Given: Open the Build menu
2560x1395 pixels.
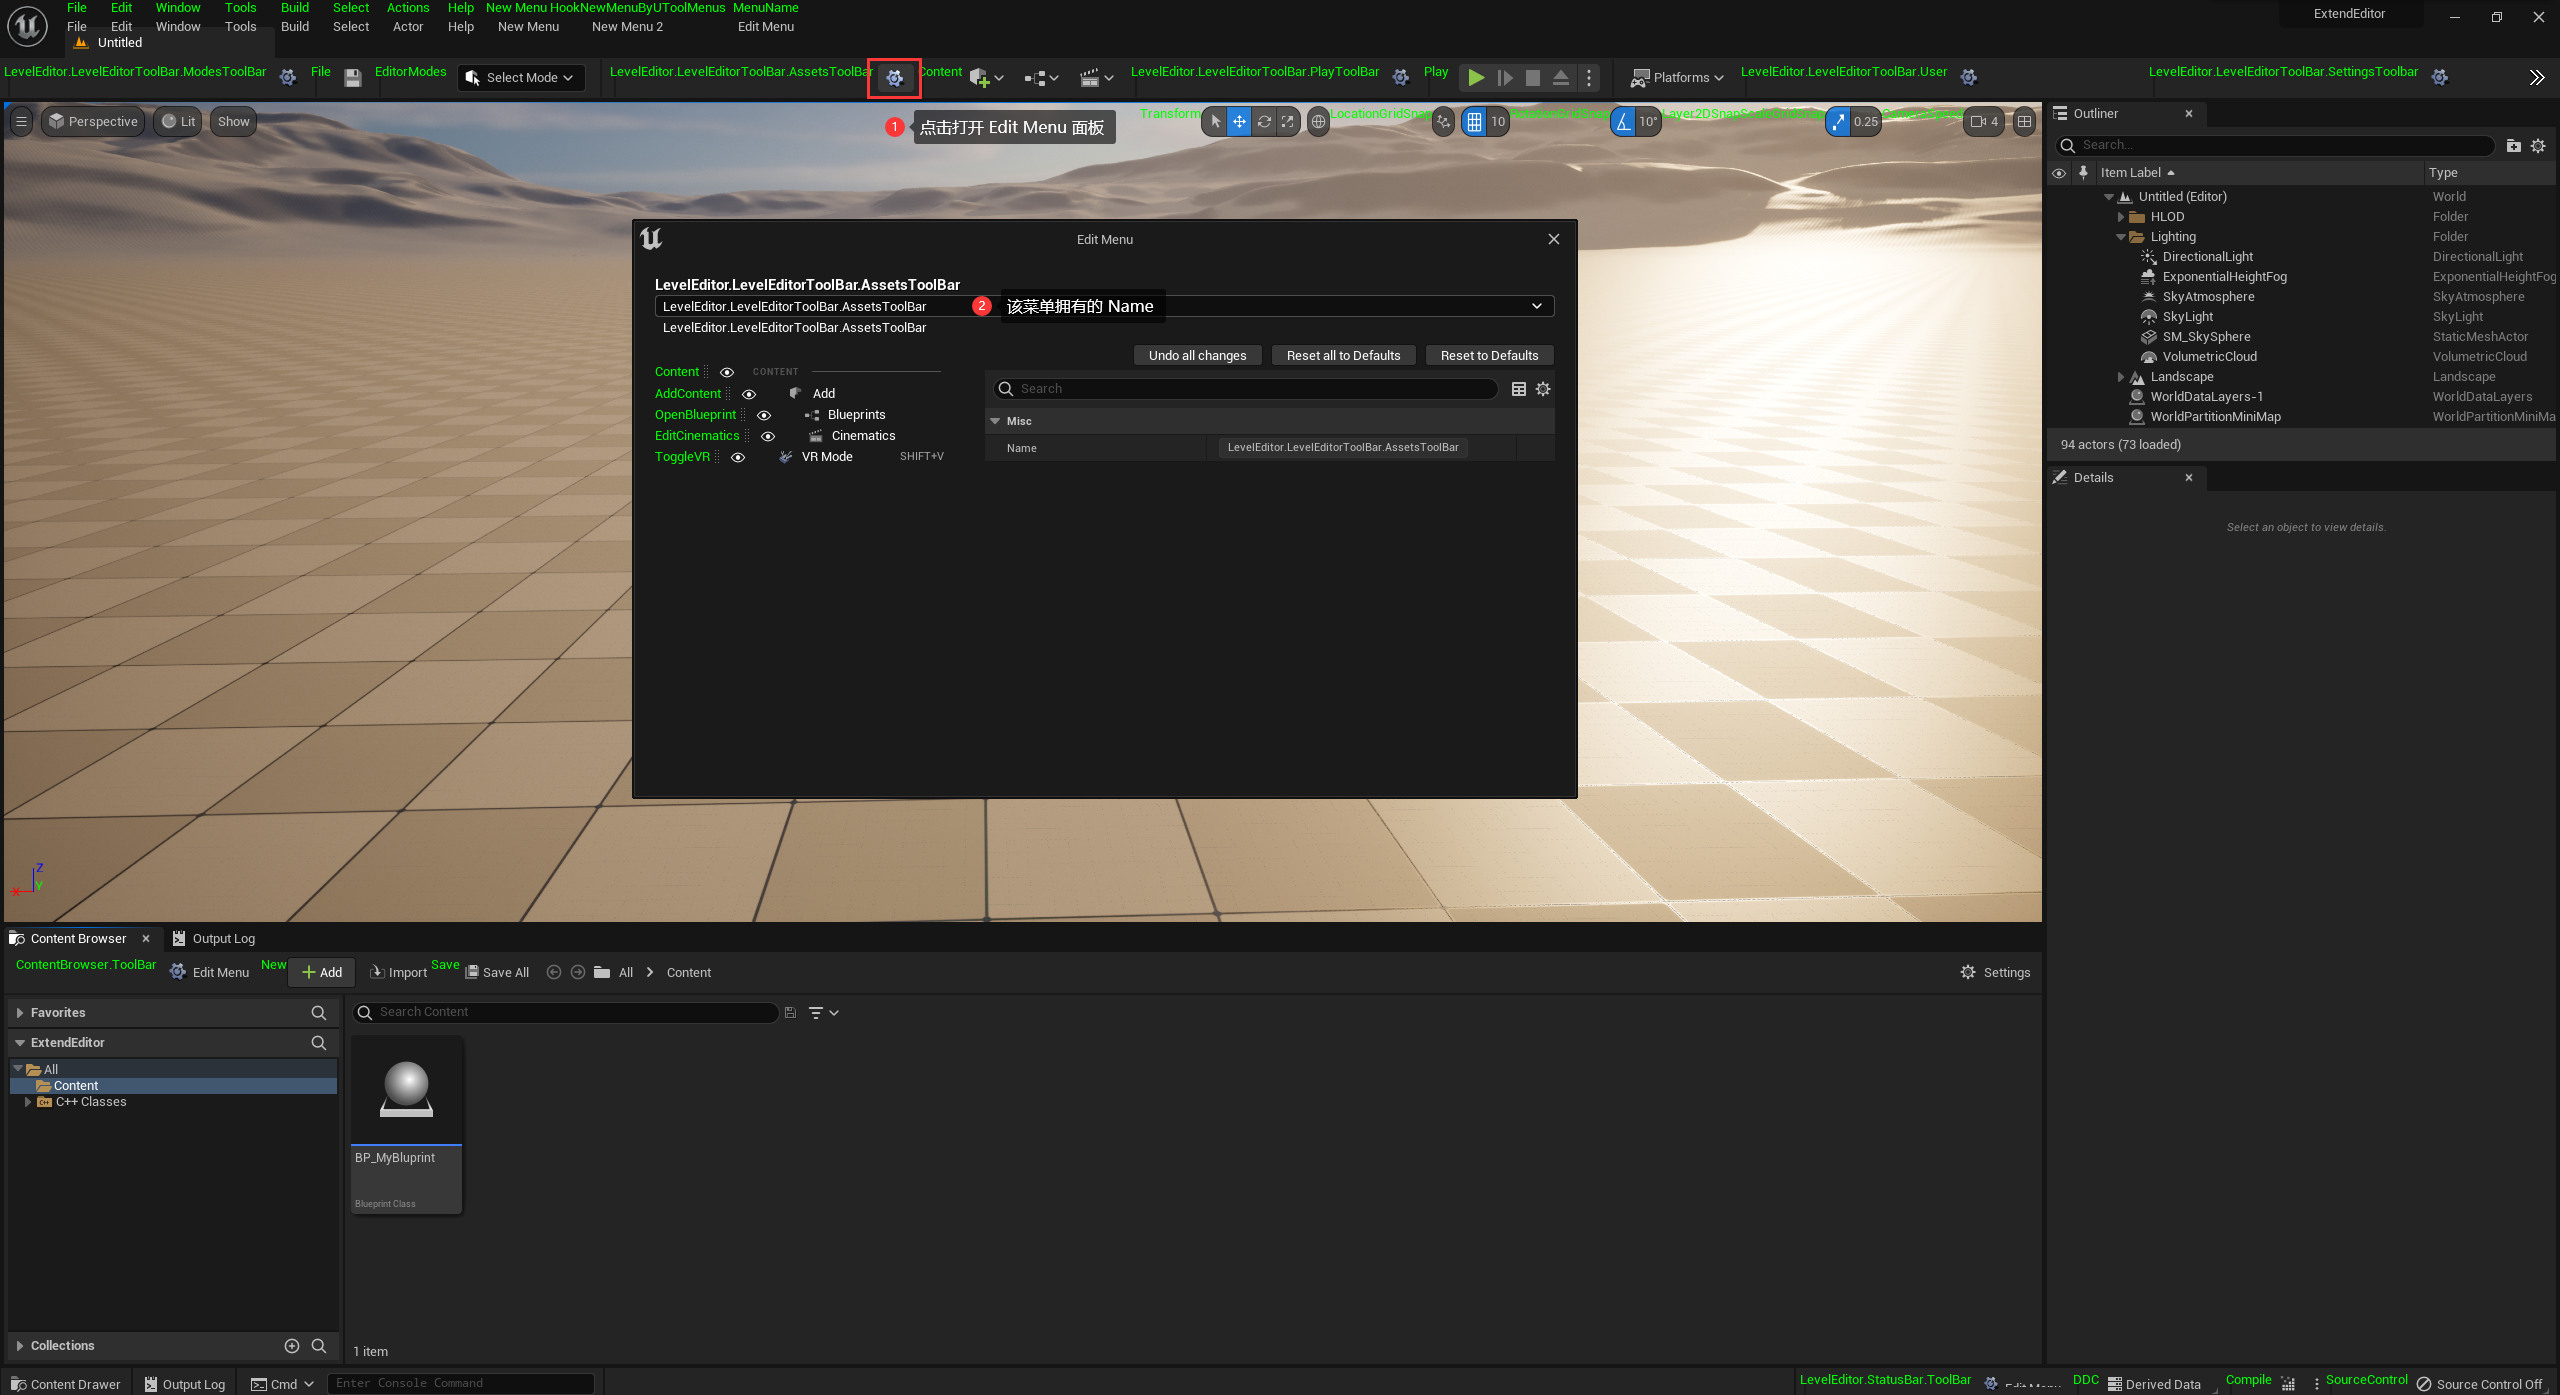Looking at the screenshot, I should point(294,27).
